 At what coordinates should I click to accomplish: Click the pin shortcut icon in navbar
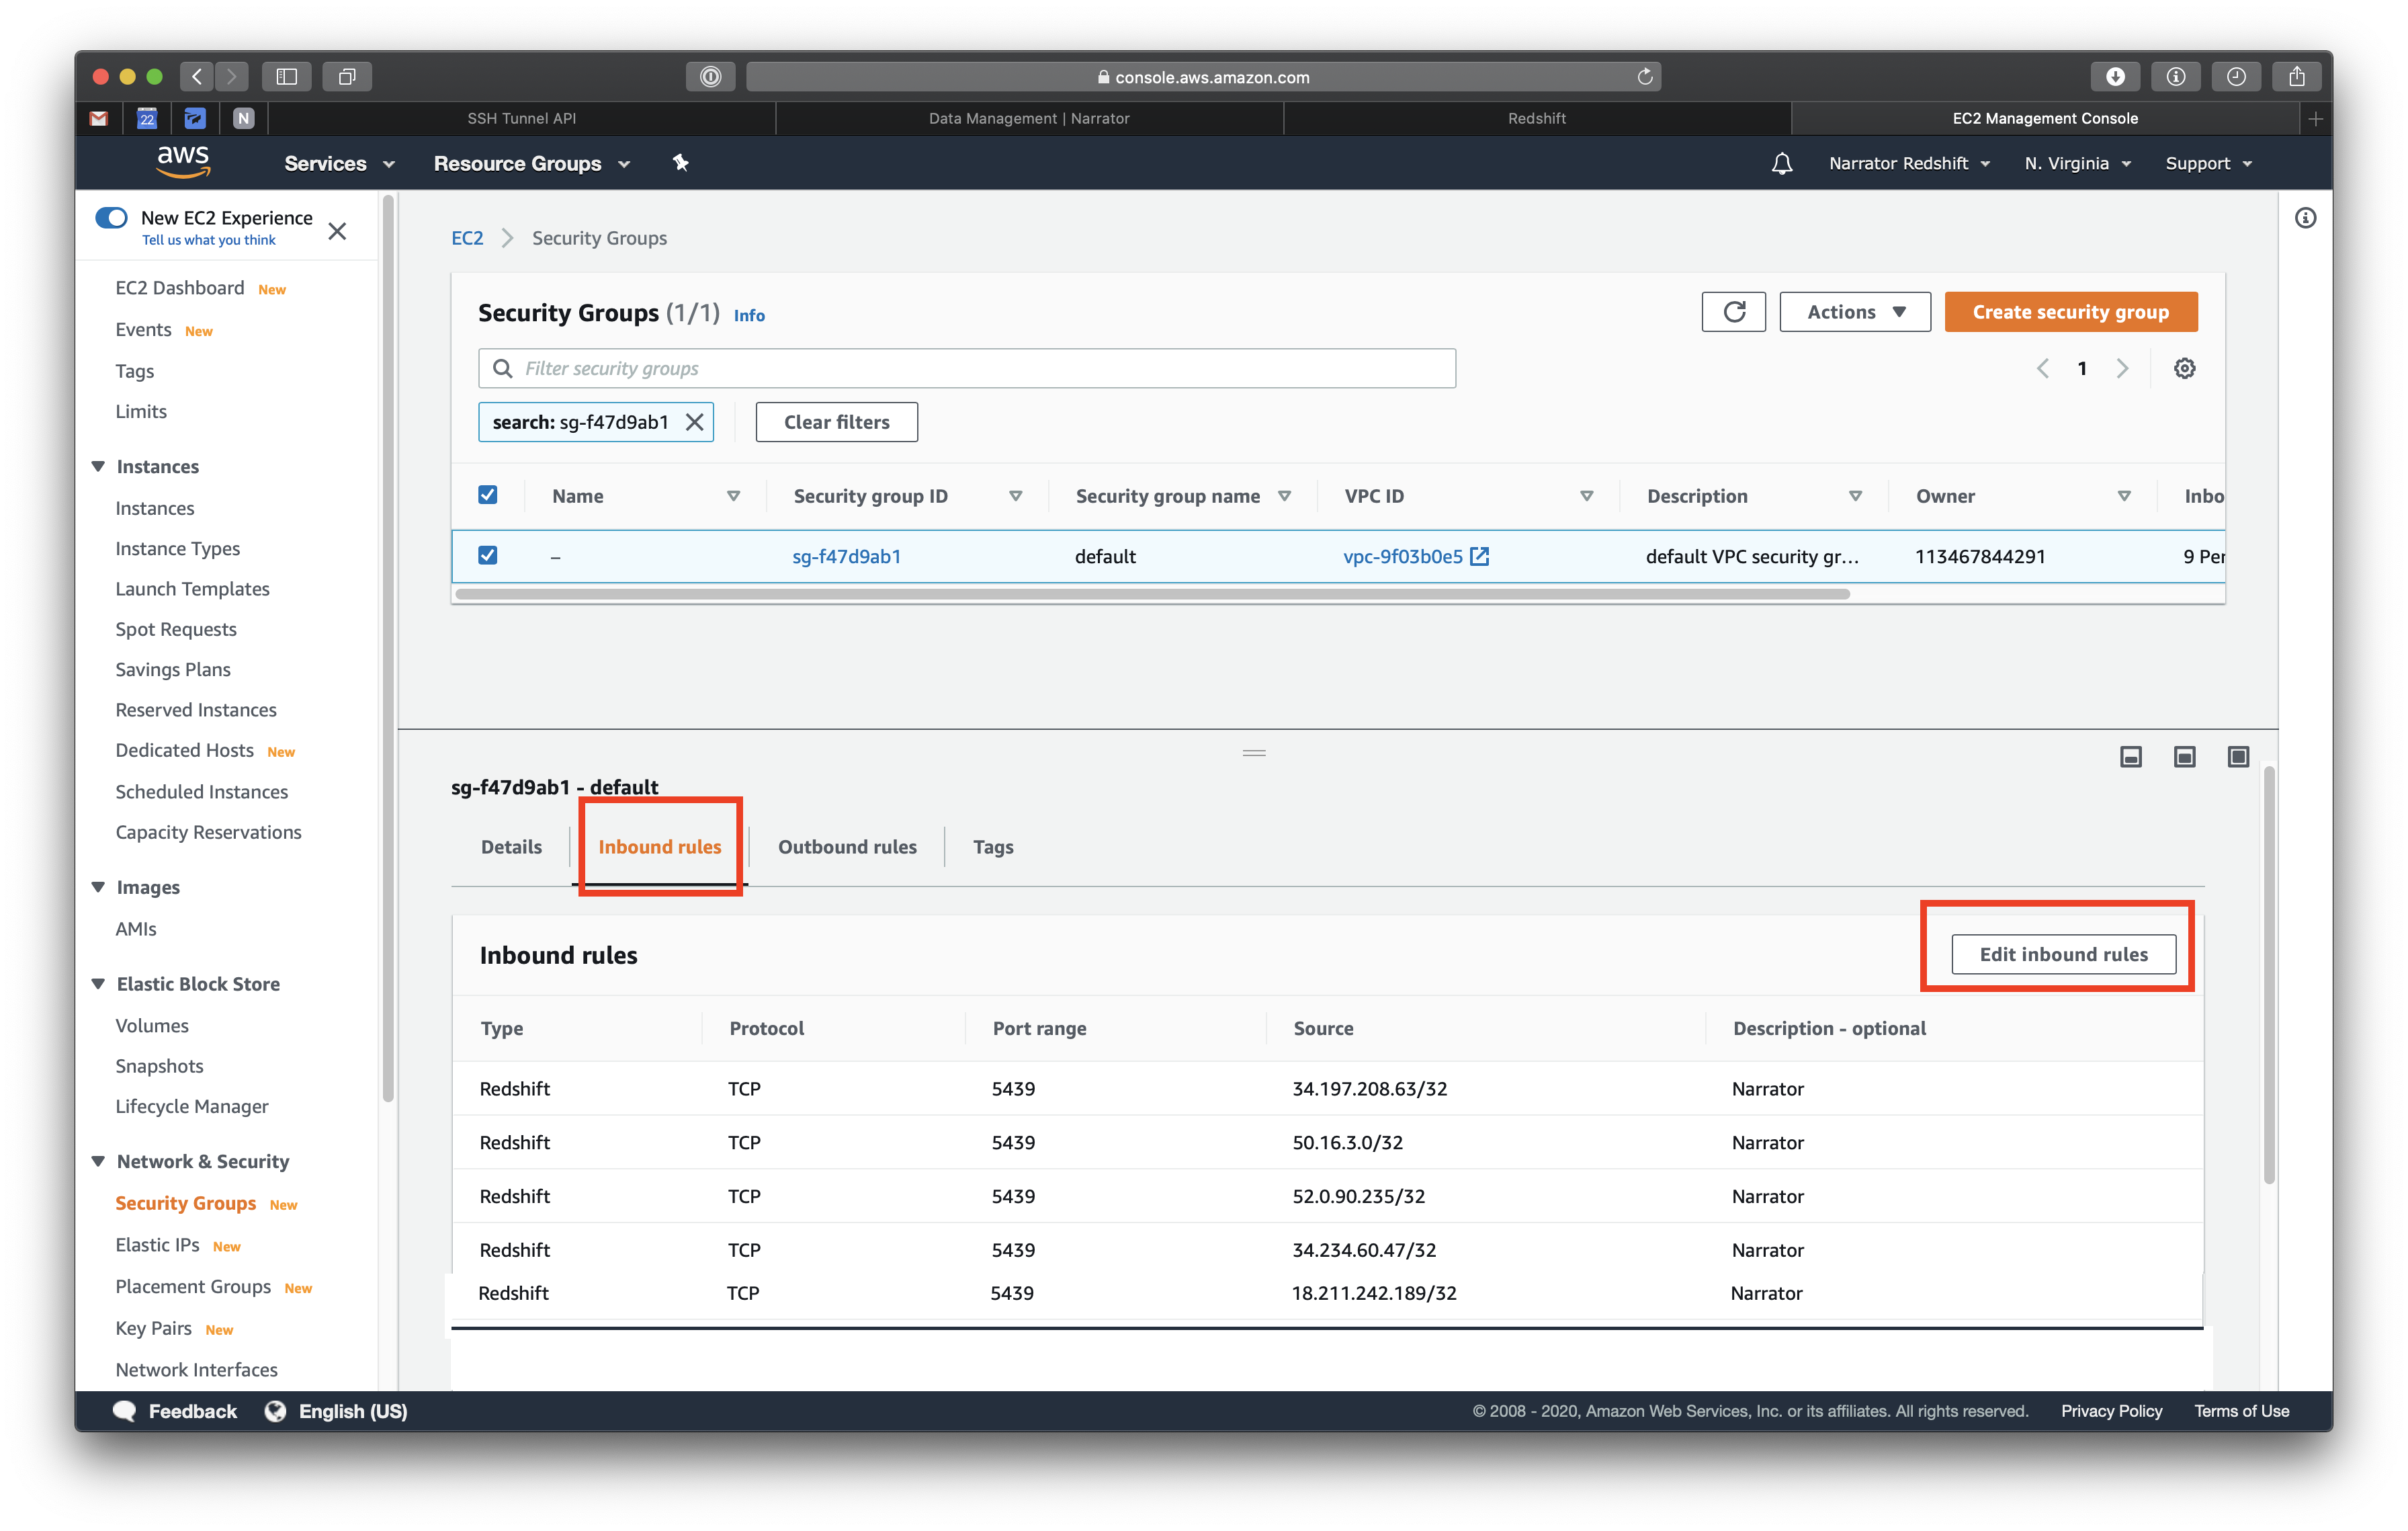tap(681, 163)
